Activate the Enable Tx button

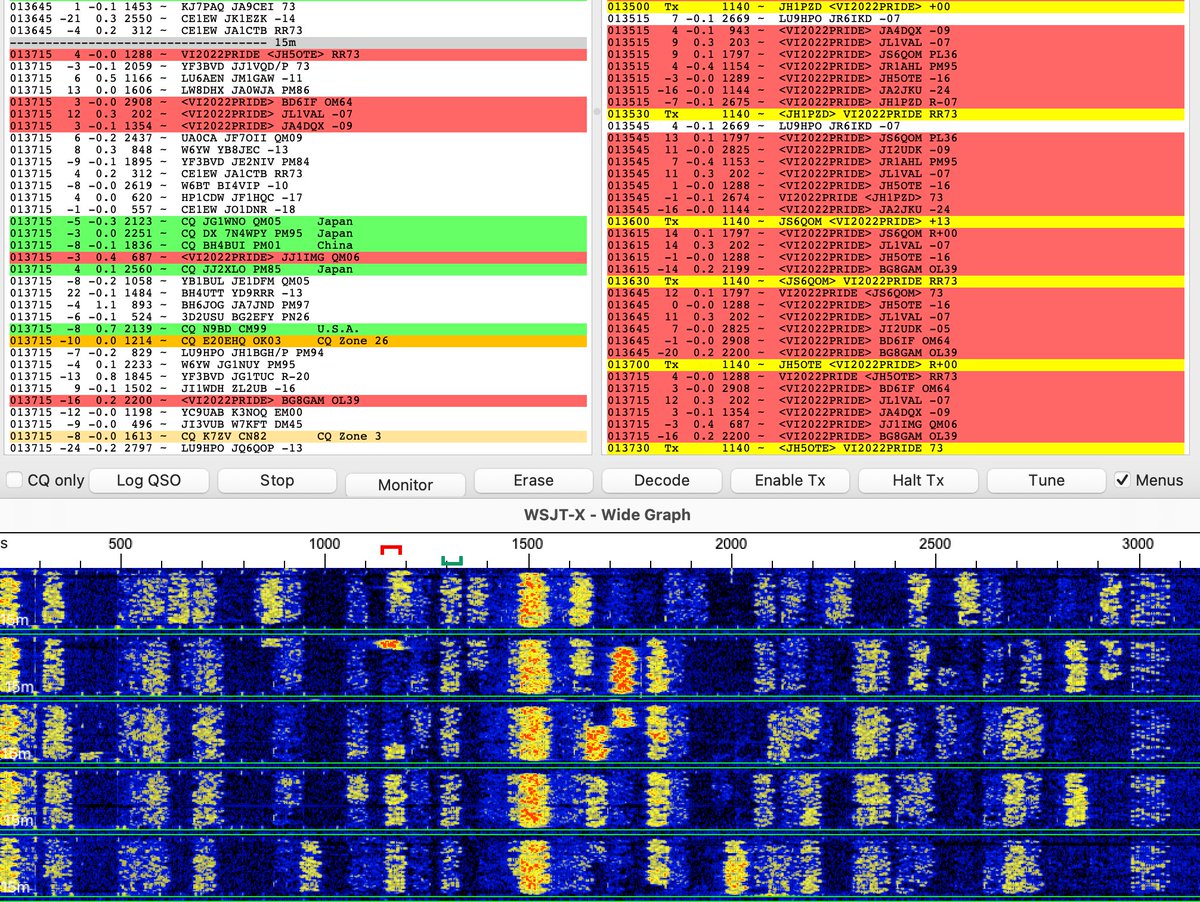790,480
